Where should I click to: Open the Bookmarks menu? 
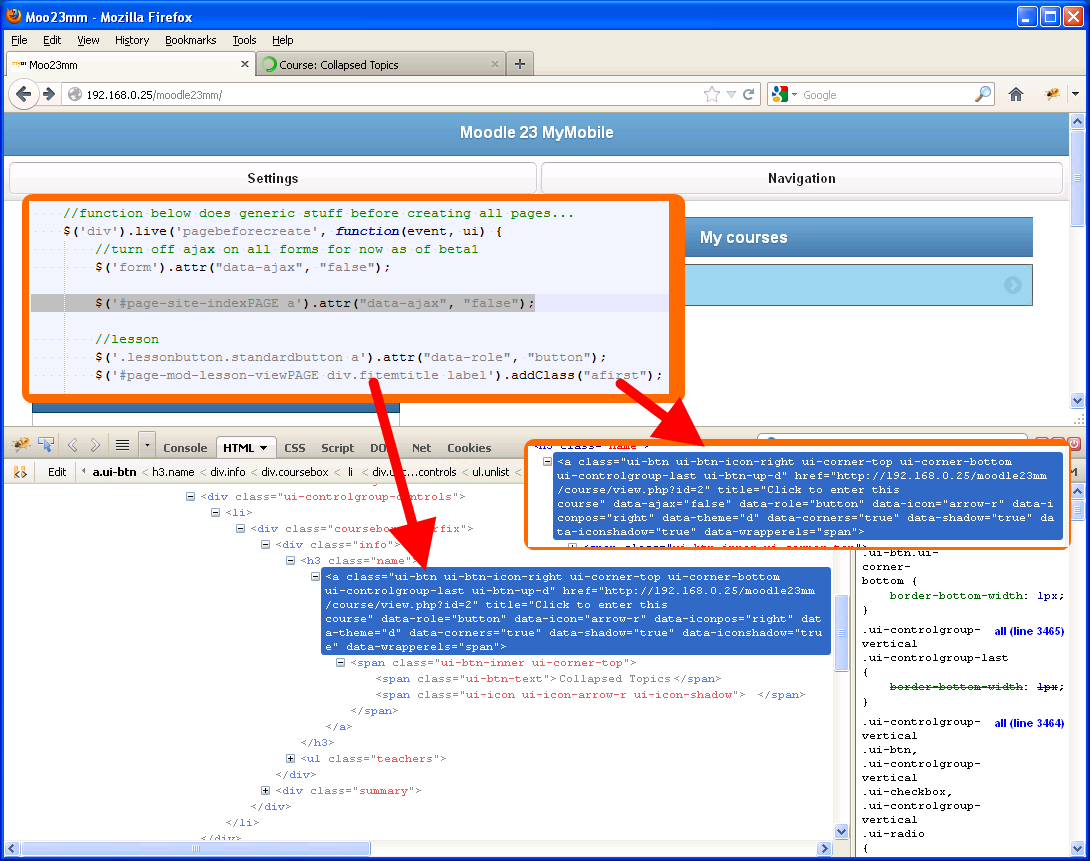pyautogui.click(x=190, y=40)
